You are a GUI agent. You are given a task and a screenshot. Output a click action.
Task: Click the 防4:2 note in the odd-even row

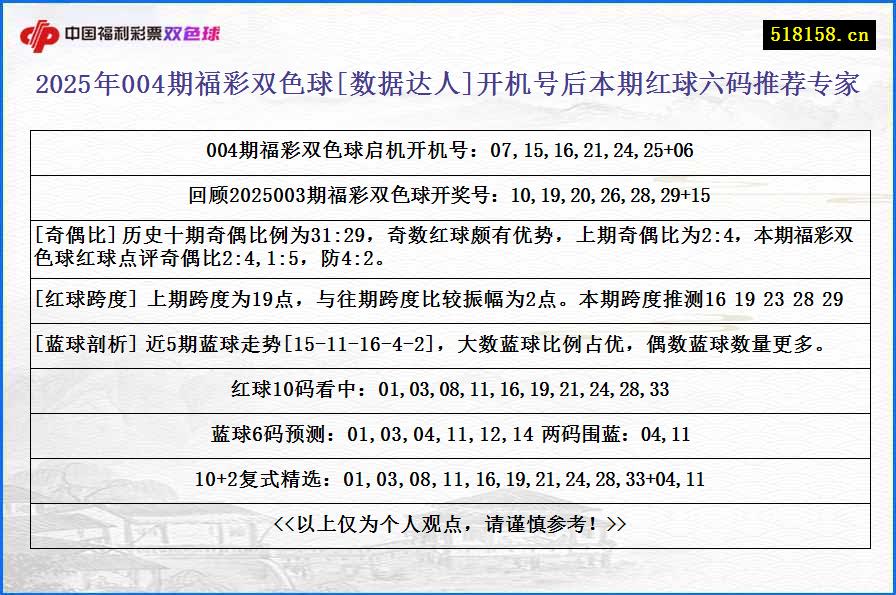(350, 263)
